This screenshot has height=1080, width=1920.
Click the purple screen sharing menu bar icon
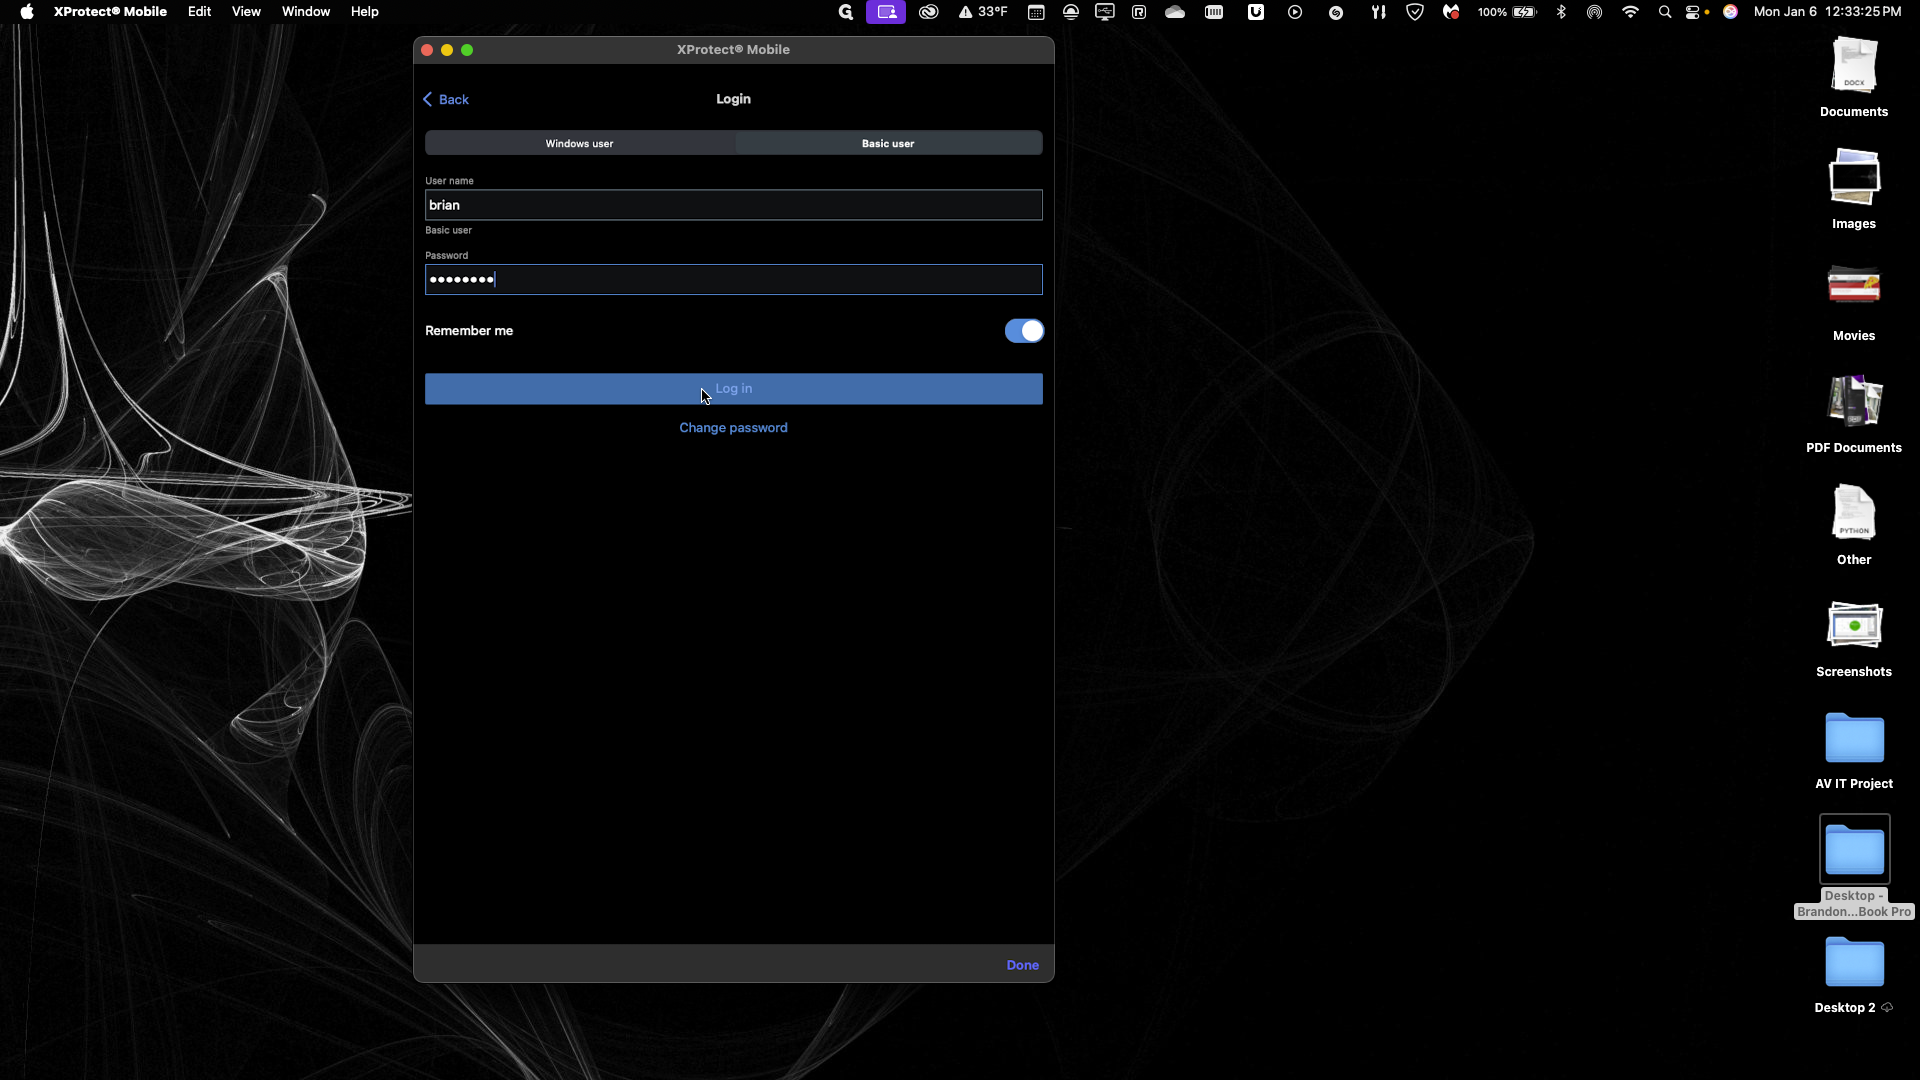pos(886,12)
